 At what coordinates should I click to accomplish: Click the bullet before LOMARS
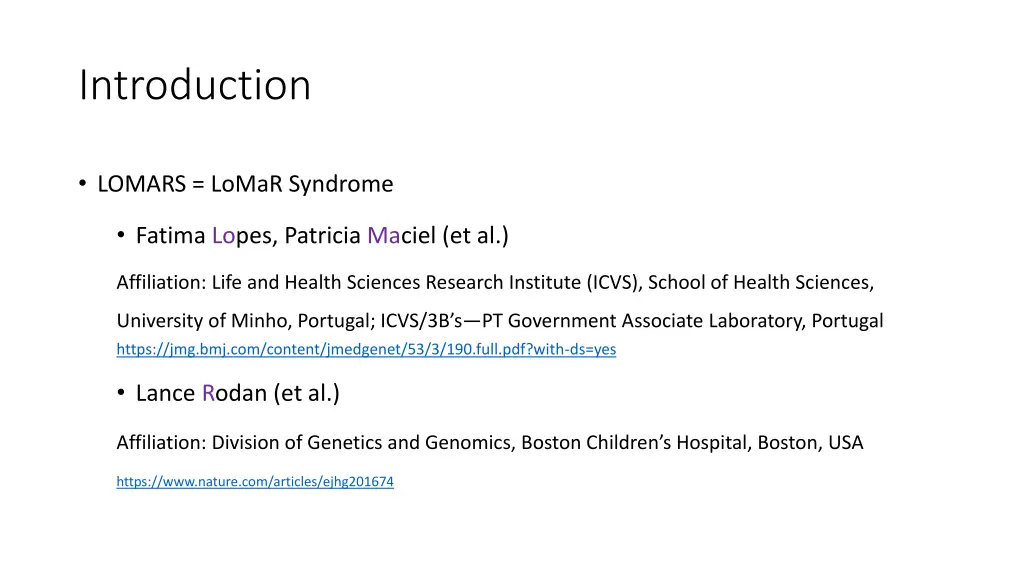[x=82, y=184]
